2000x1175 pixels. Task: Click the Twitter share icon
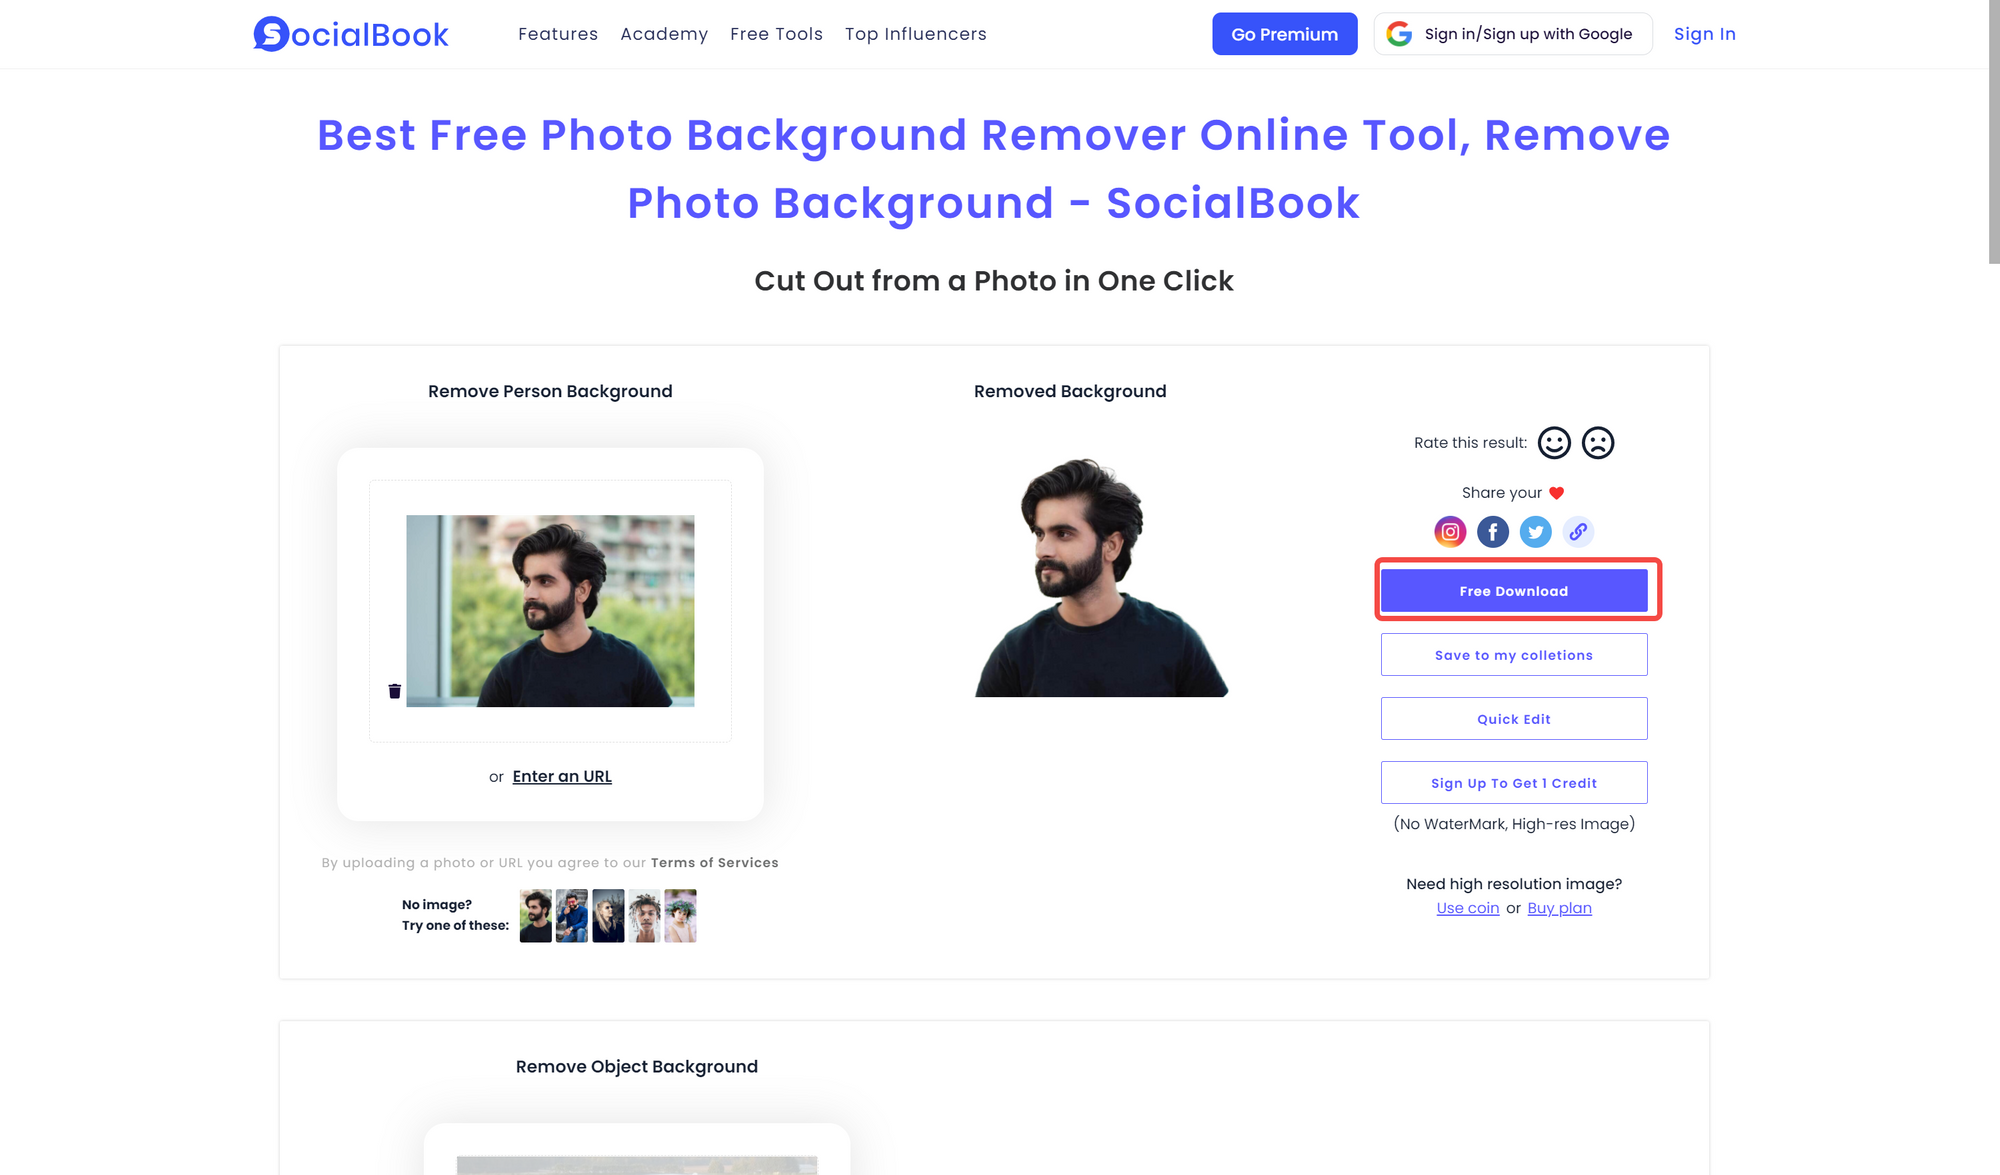coord(1536,532)
